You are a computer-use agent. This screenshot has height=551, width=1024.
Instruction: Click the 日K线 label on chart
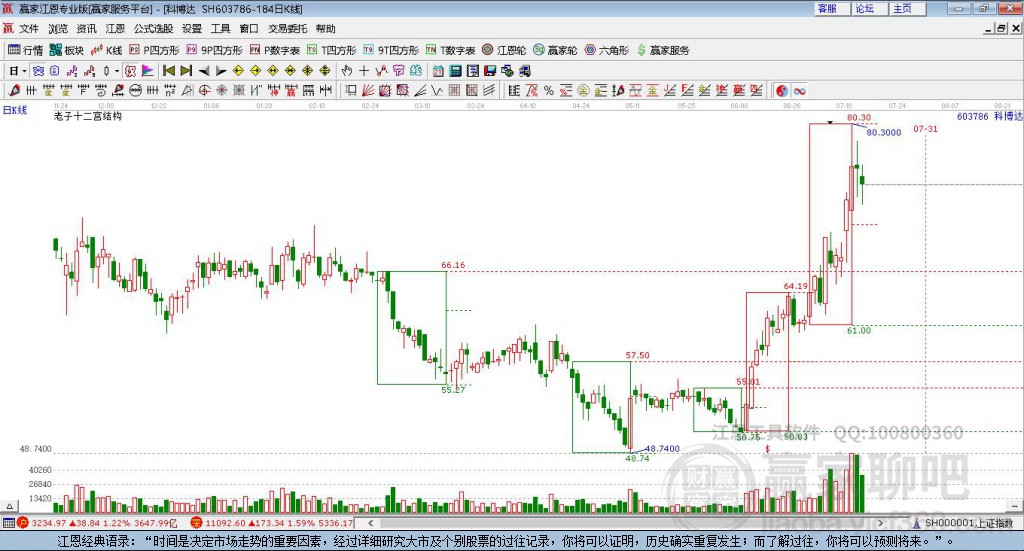[x=14, y=110]
